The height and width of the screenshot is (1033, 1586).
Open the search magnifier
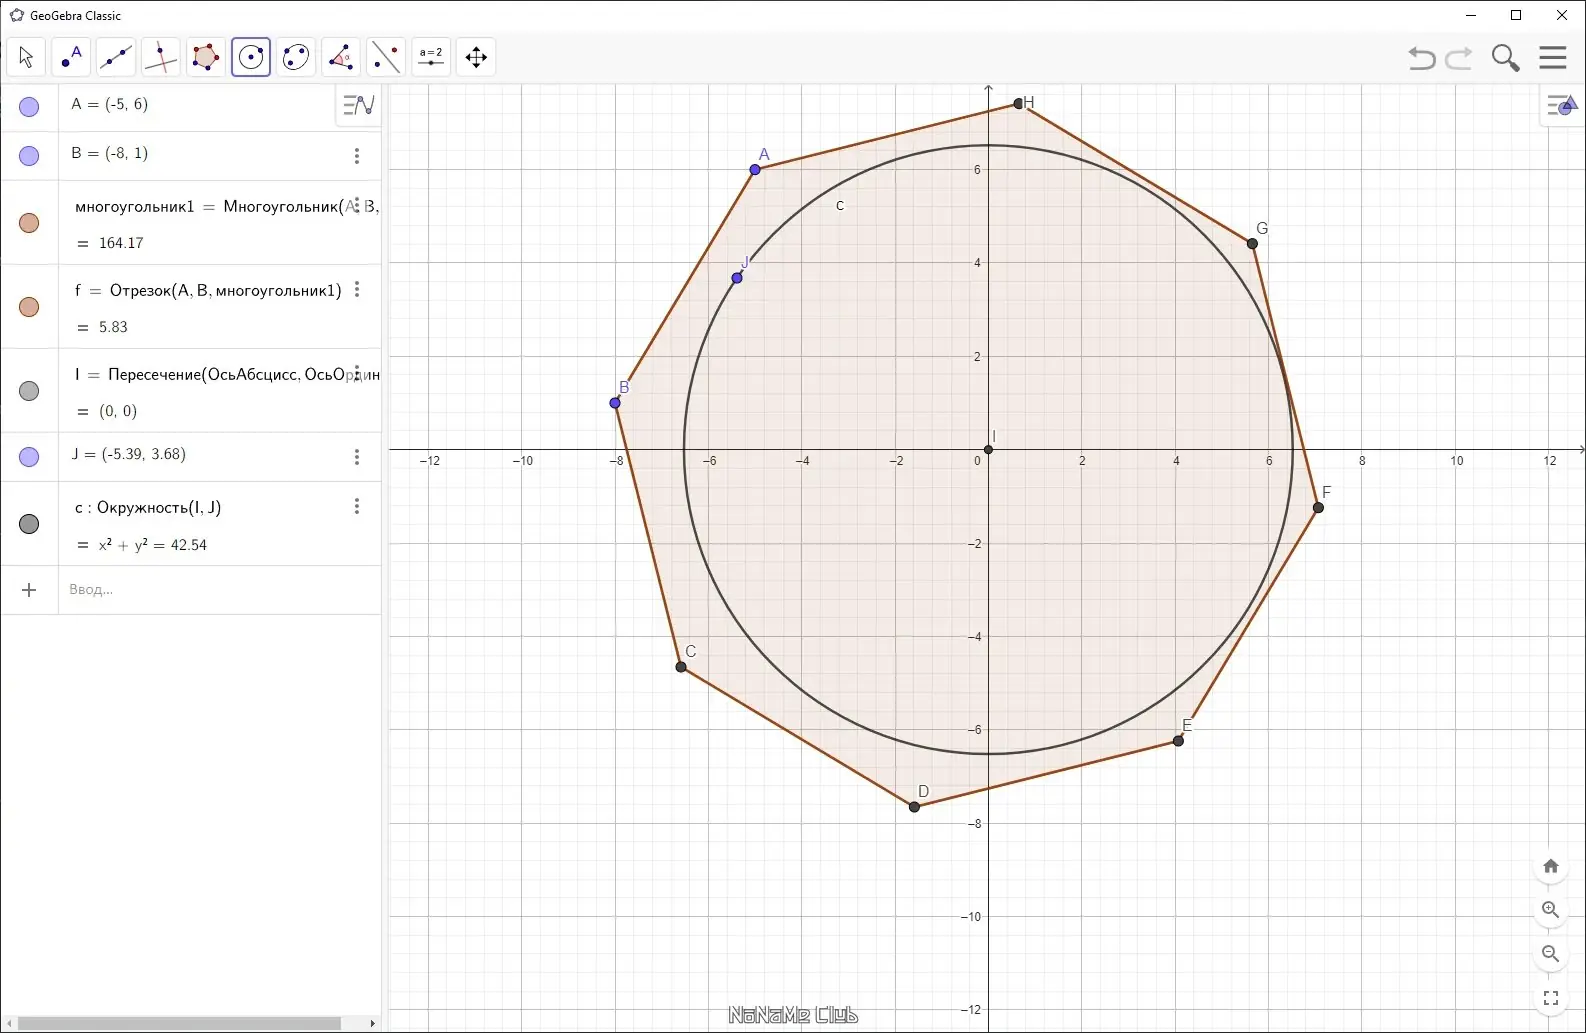pos(1505,58)
